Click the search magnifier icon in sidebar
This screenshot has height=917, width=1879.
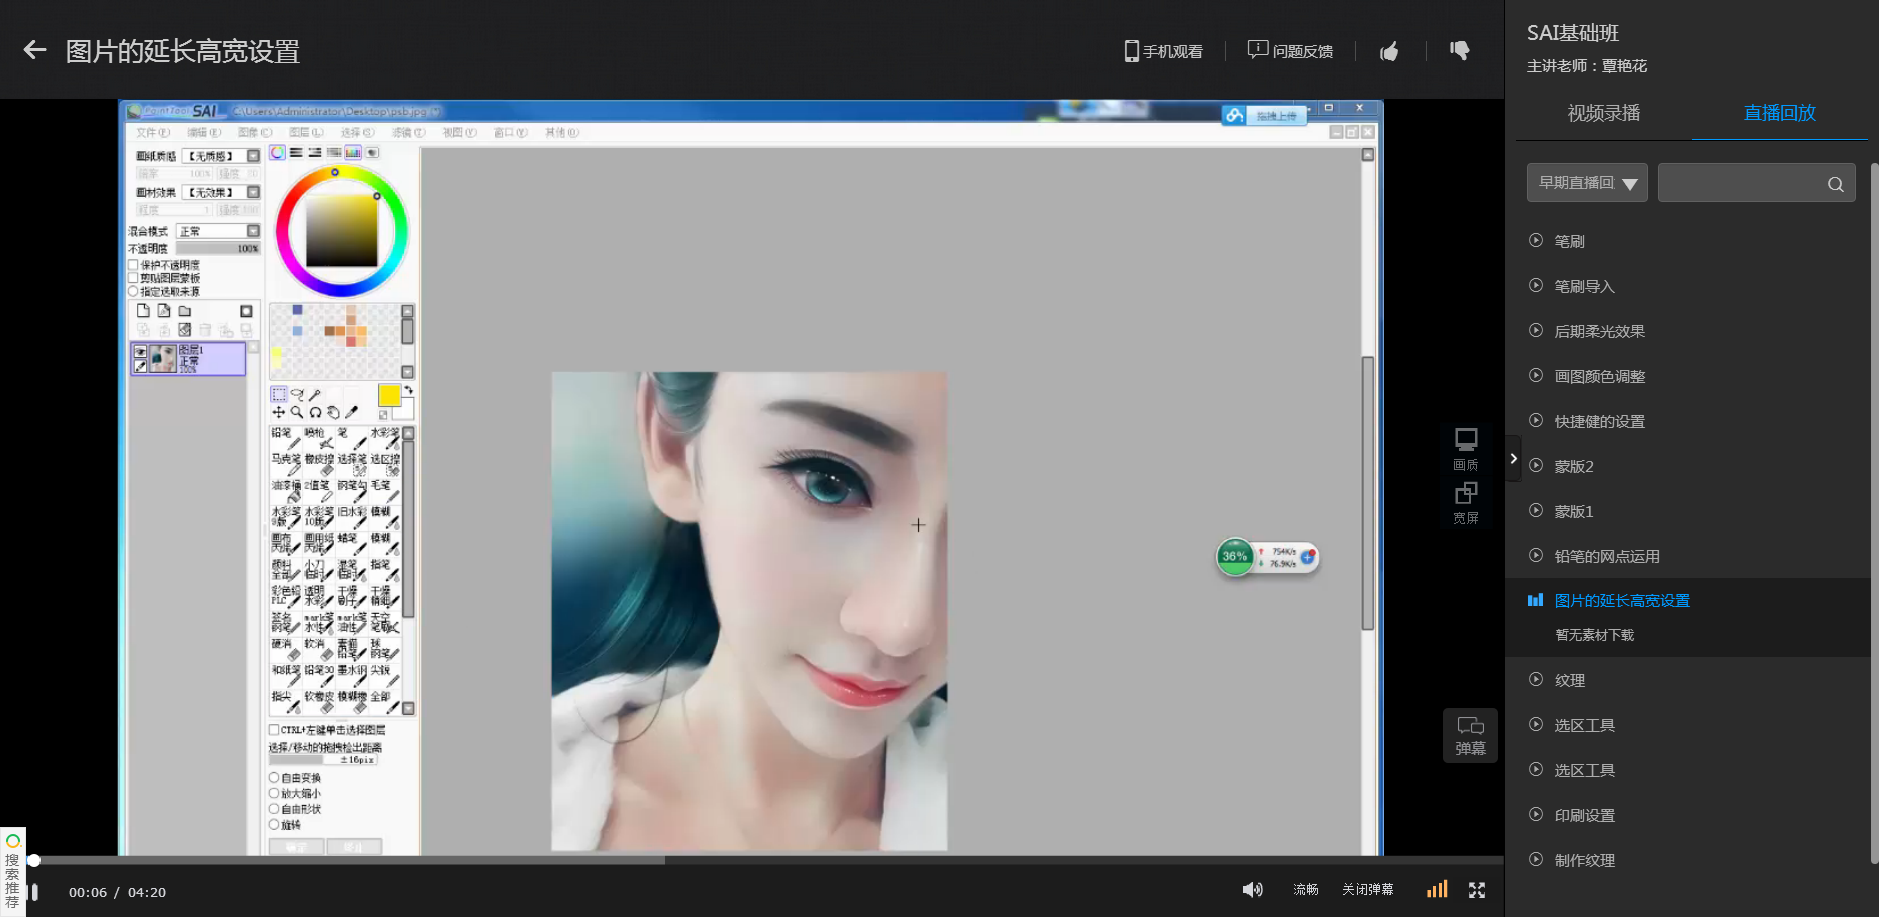point(1835,184)
